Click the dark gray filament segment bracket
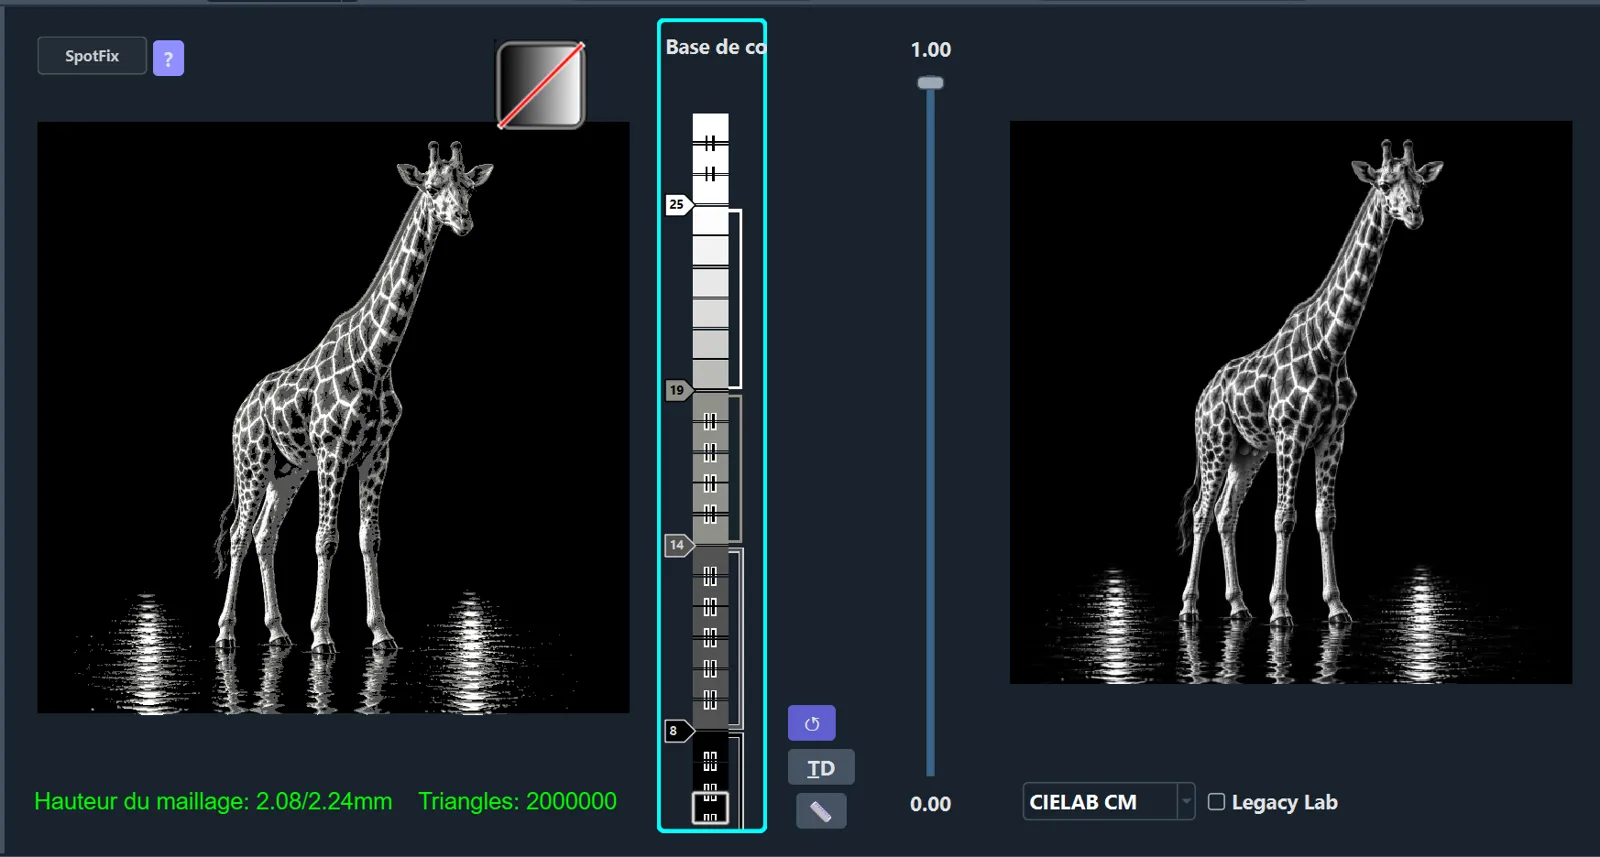 [735, 638]
